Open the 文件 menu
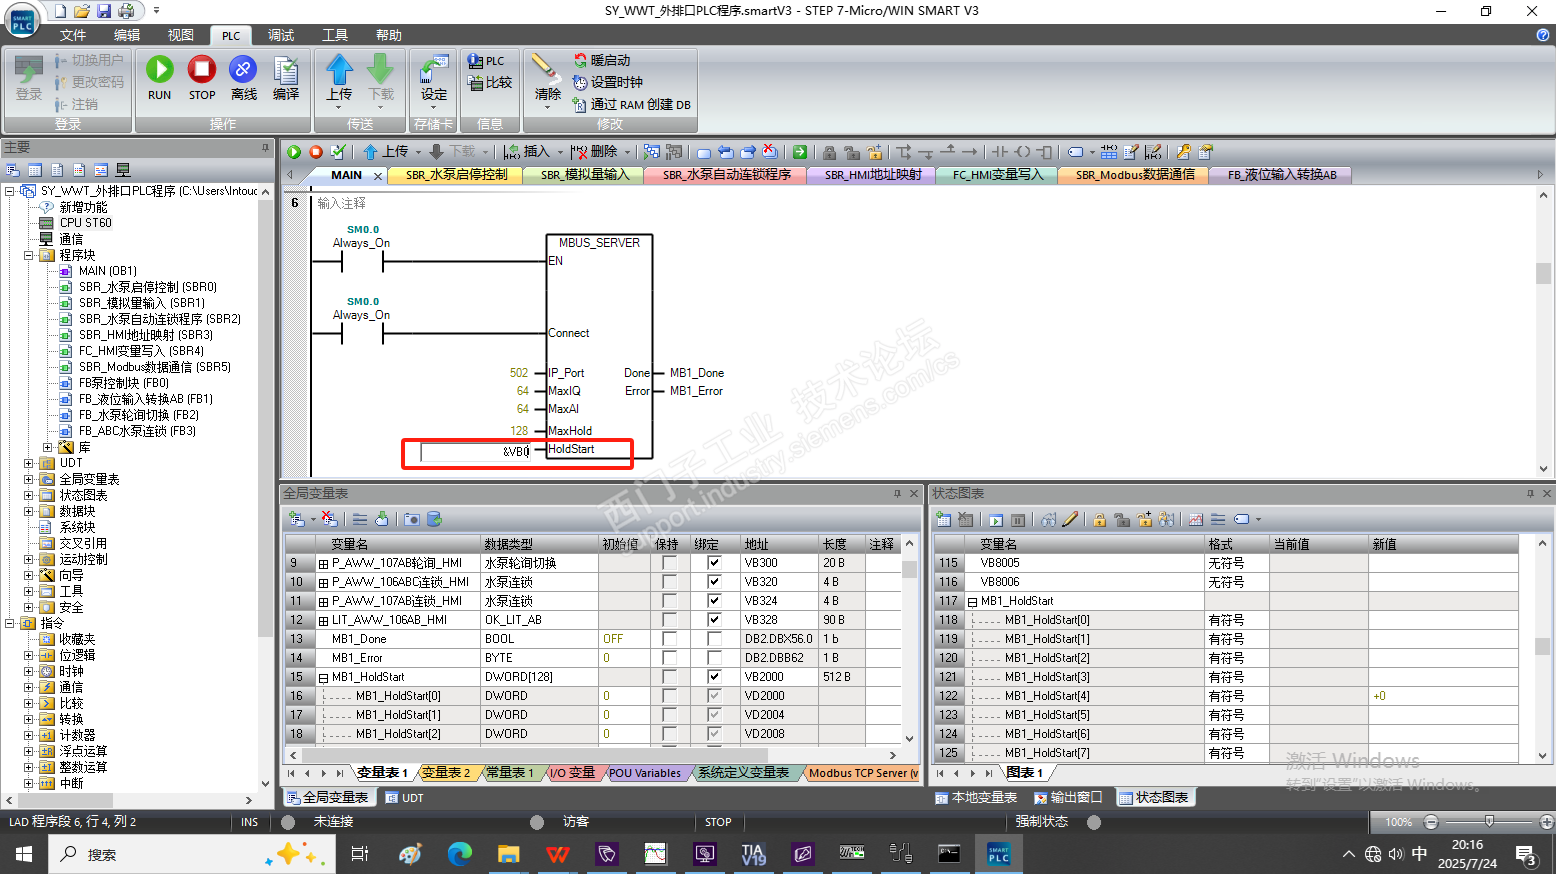 coord(73,35)
